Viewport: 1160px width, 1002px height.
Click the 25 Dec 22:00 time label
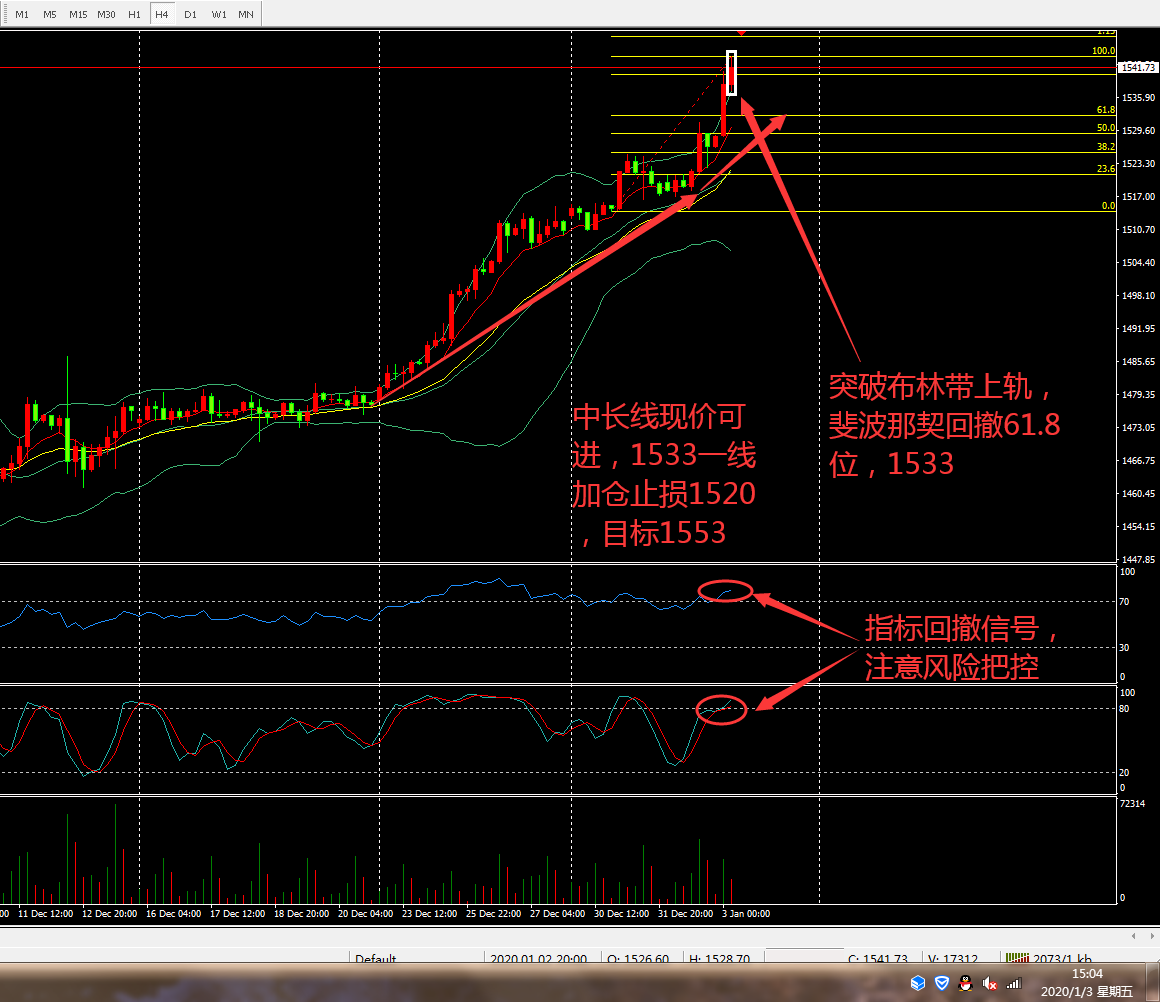pos(493,914)
